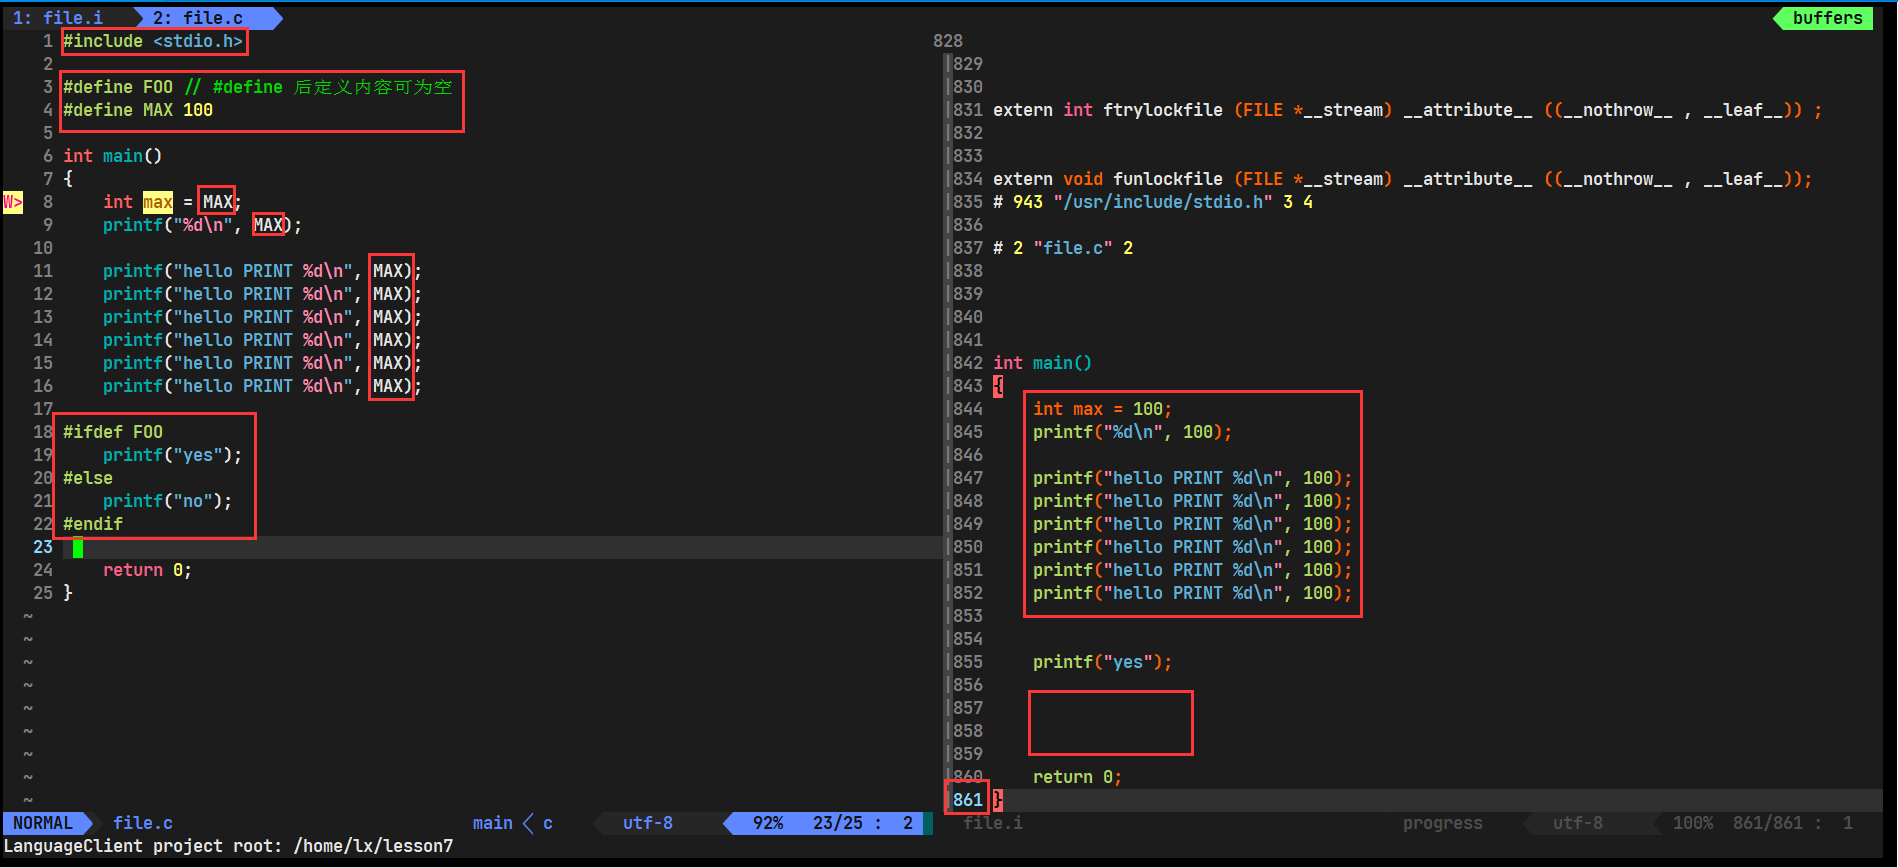
Task: Click printf("yes") on line 855
Action: [x=1102, y=662]
